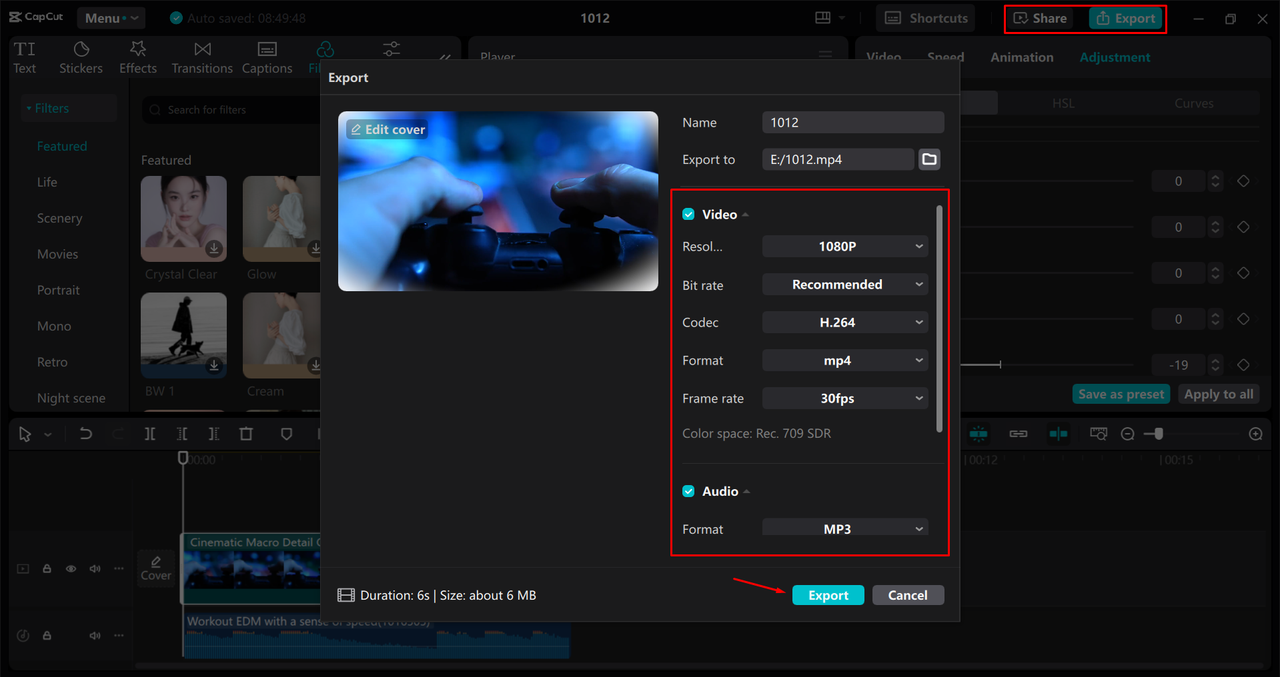Open the audio Format MP3 dropdown
The height and width of the screenshot is (677, 1280).
(845, 528)
